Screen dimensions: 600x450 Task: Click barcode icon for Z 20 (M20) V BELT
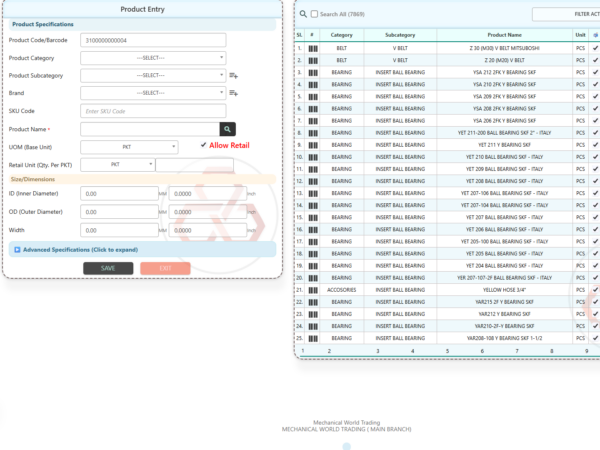pos(313,60)
